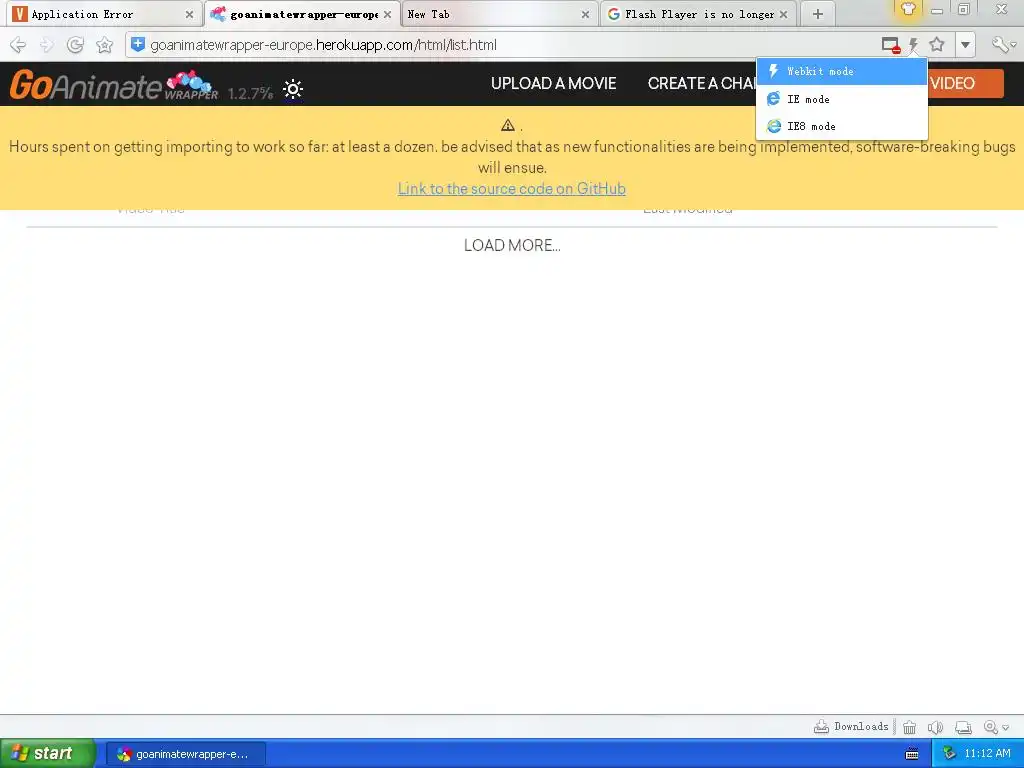Image resolution: width=1024 pixels, height=768 pixels.
Task: Switch to the Application Error tab
Action: pyautogui.click(x=98, y=14)
